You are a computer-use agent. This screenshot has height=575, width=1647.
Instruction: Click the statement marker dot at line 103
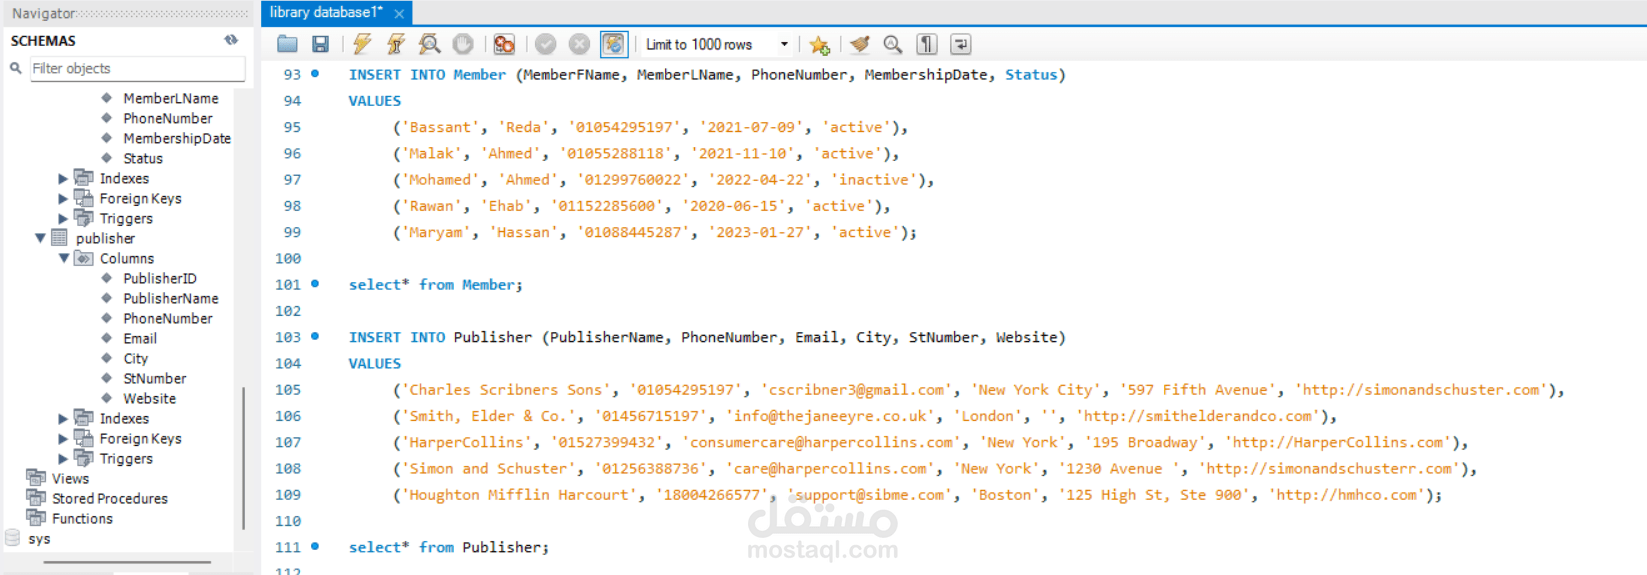315,336
